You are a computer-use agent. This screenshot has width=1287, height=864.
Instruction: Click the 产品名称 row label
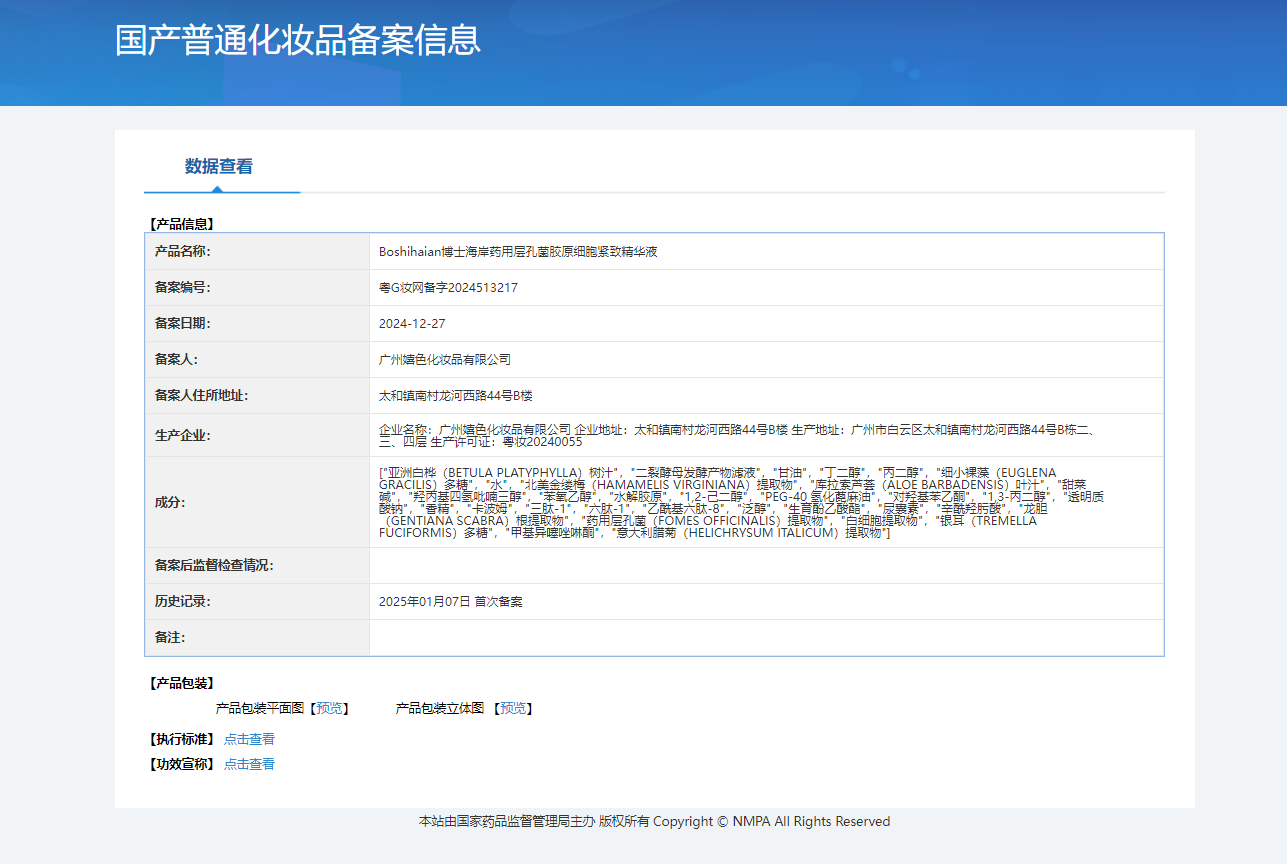coord(183,252)
